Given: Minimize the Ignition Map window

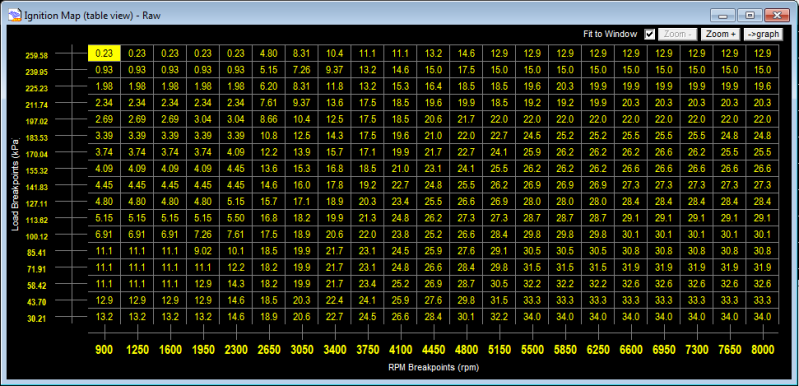Looking at the screenshot, I should click(x=722, y=15).
